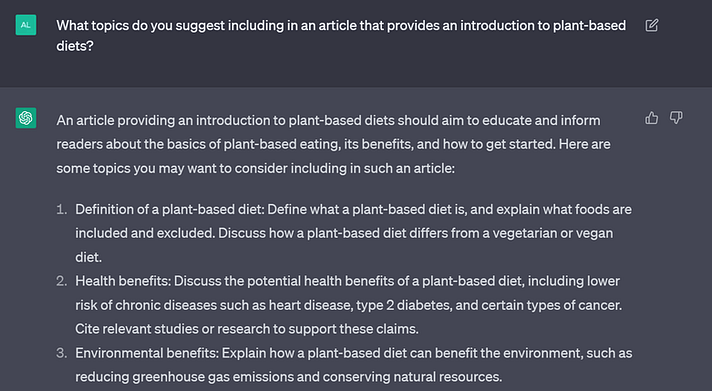712x391 pixels.
Task: Click the 'Cite relevant studies or research' sentence
Action: click(x=247, y=329)
